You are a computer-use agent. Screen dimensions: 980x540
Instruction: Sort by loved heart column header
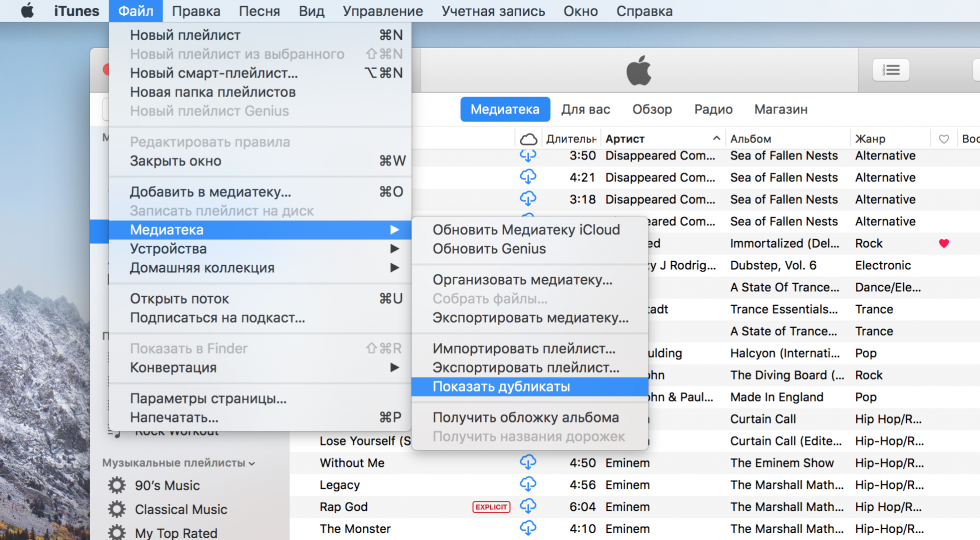click(944, 139)
